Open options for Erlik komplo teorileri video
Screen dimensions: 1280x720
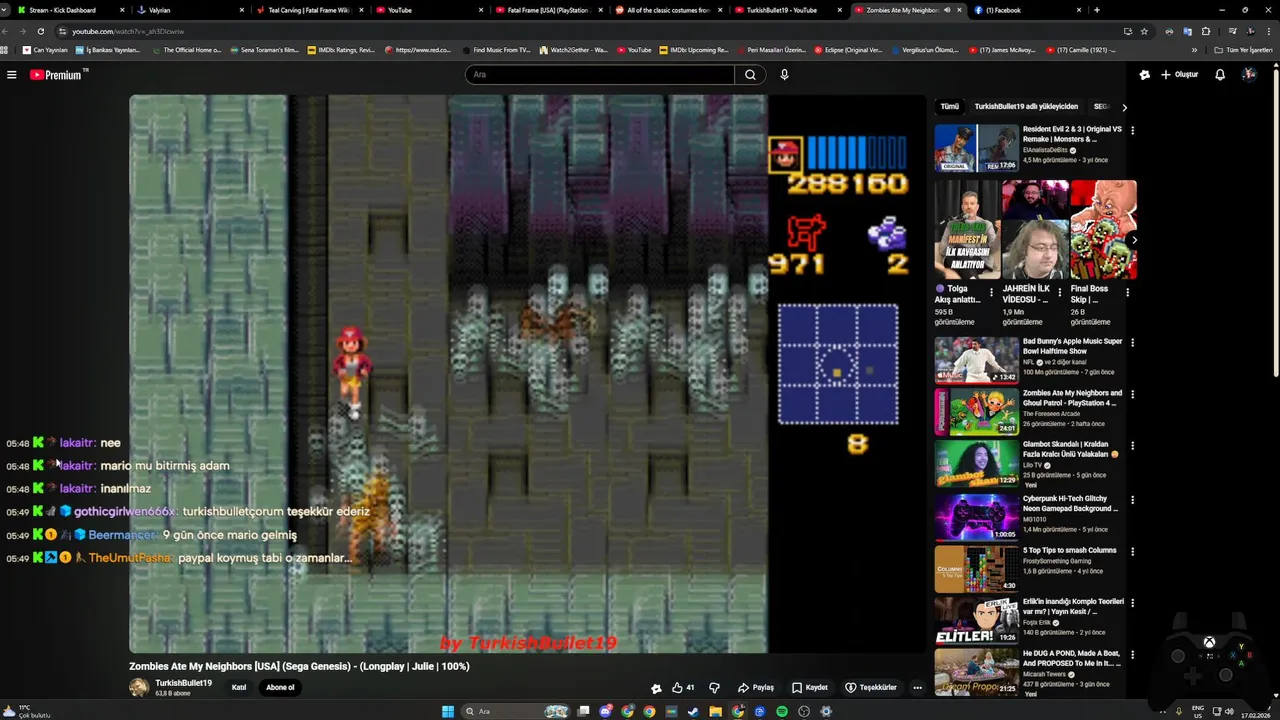coord(1132,604)
